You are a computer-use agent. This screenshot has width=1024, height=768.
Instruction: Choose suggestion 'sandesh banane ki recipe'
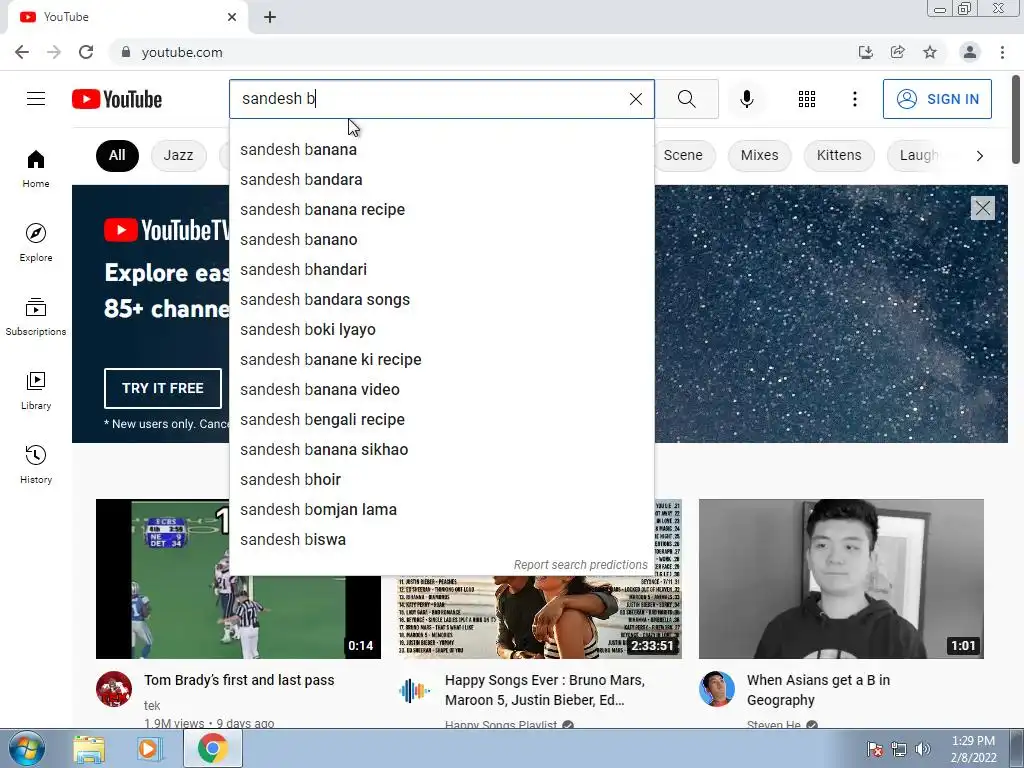tap(441, 360)
